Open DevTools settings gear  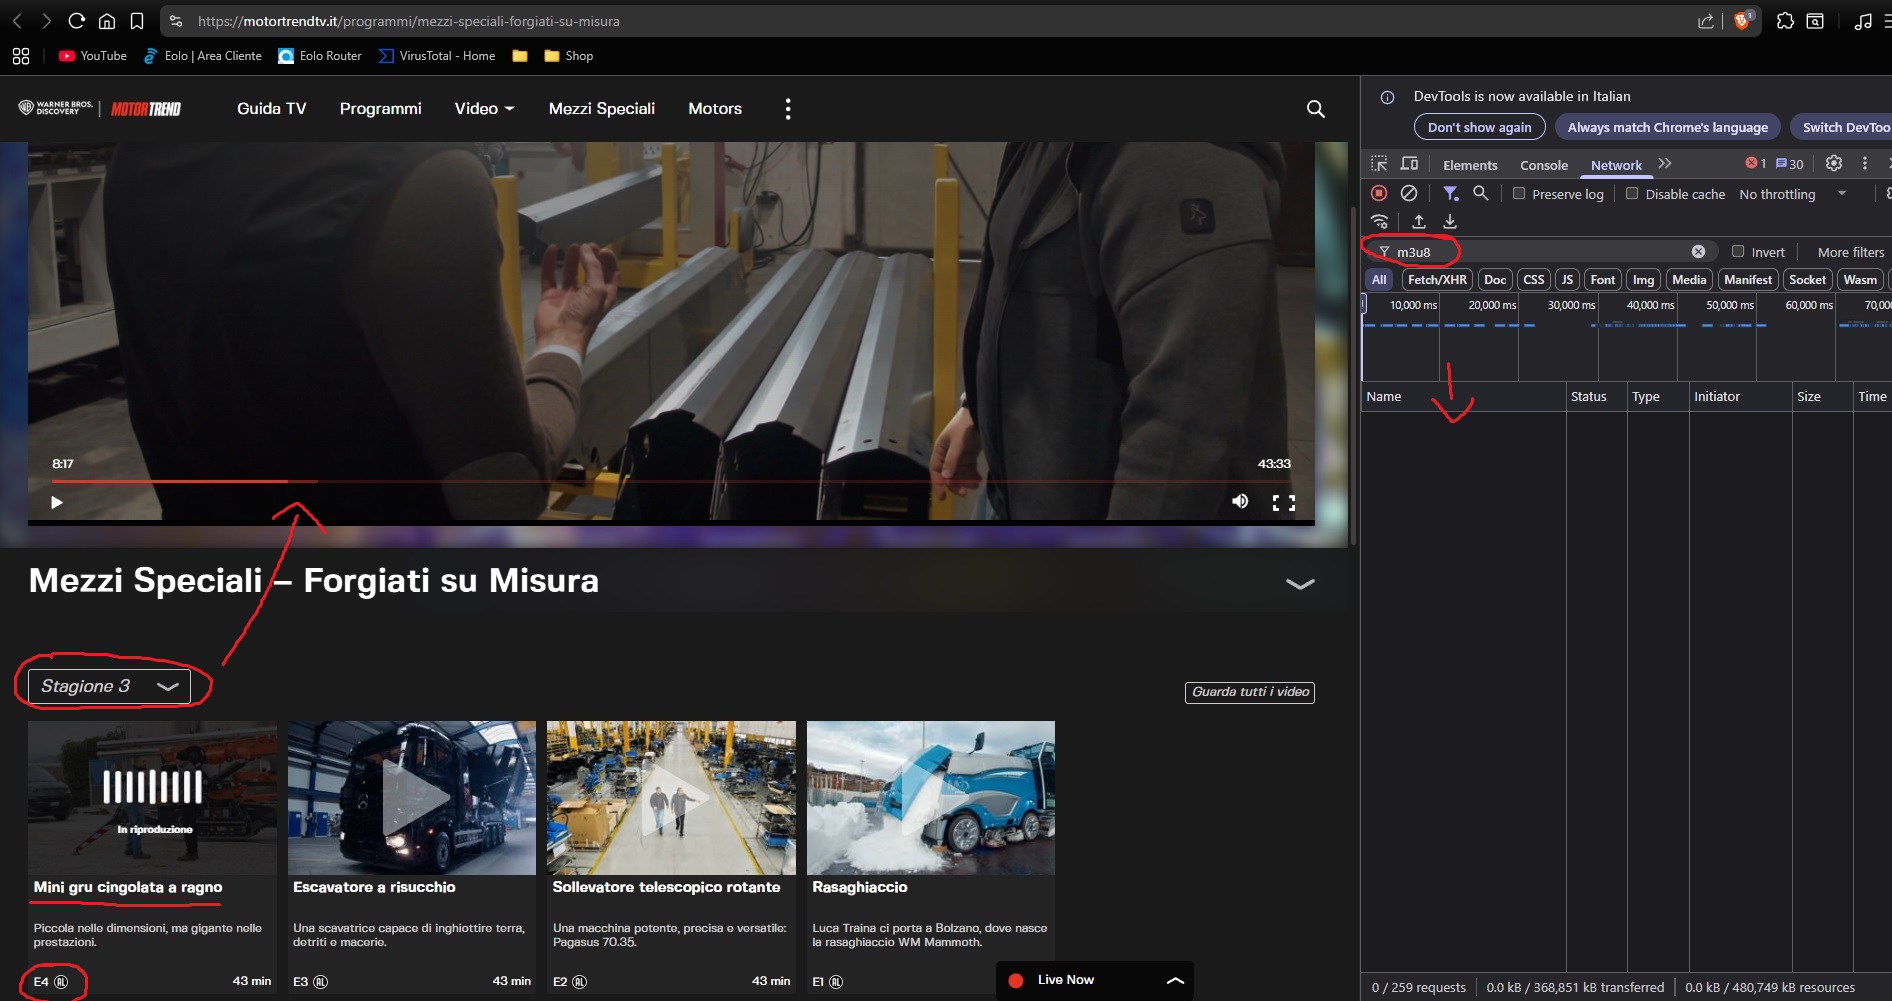[1834, 163]
